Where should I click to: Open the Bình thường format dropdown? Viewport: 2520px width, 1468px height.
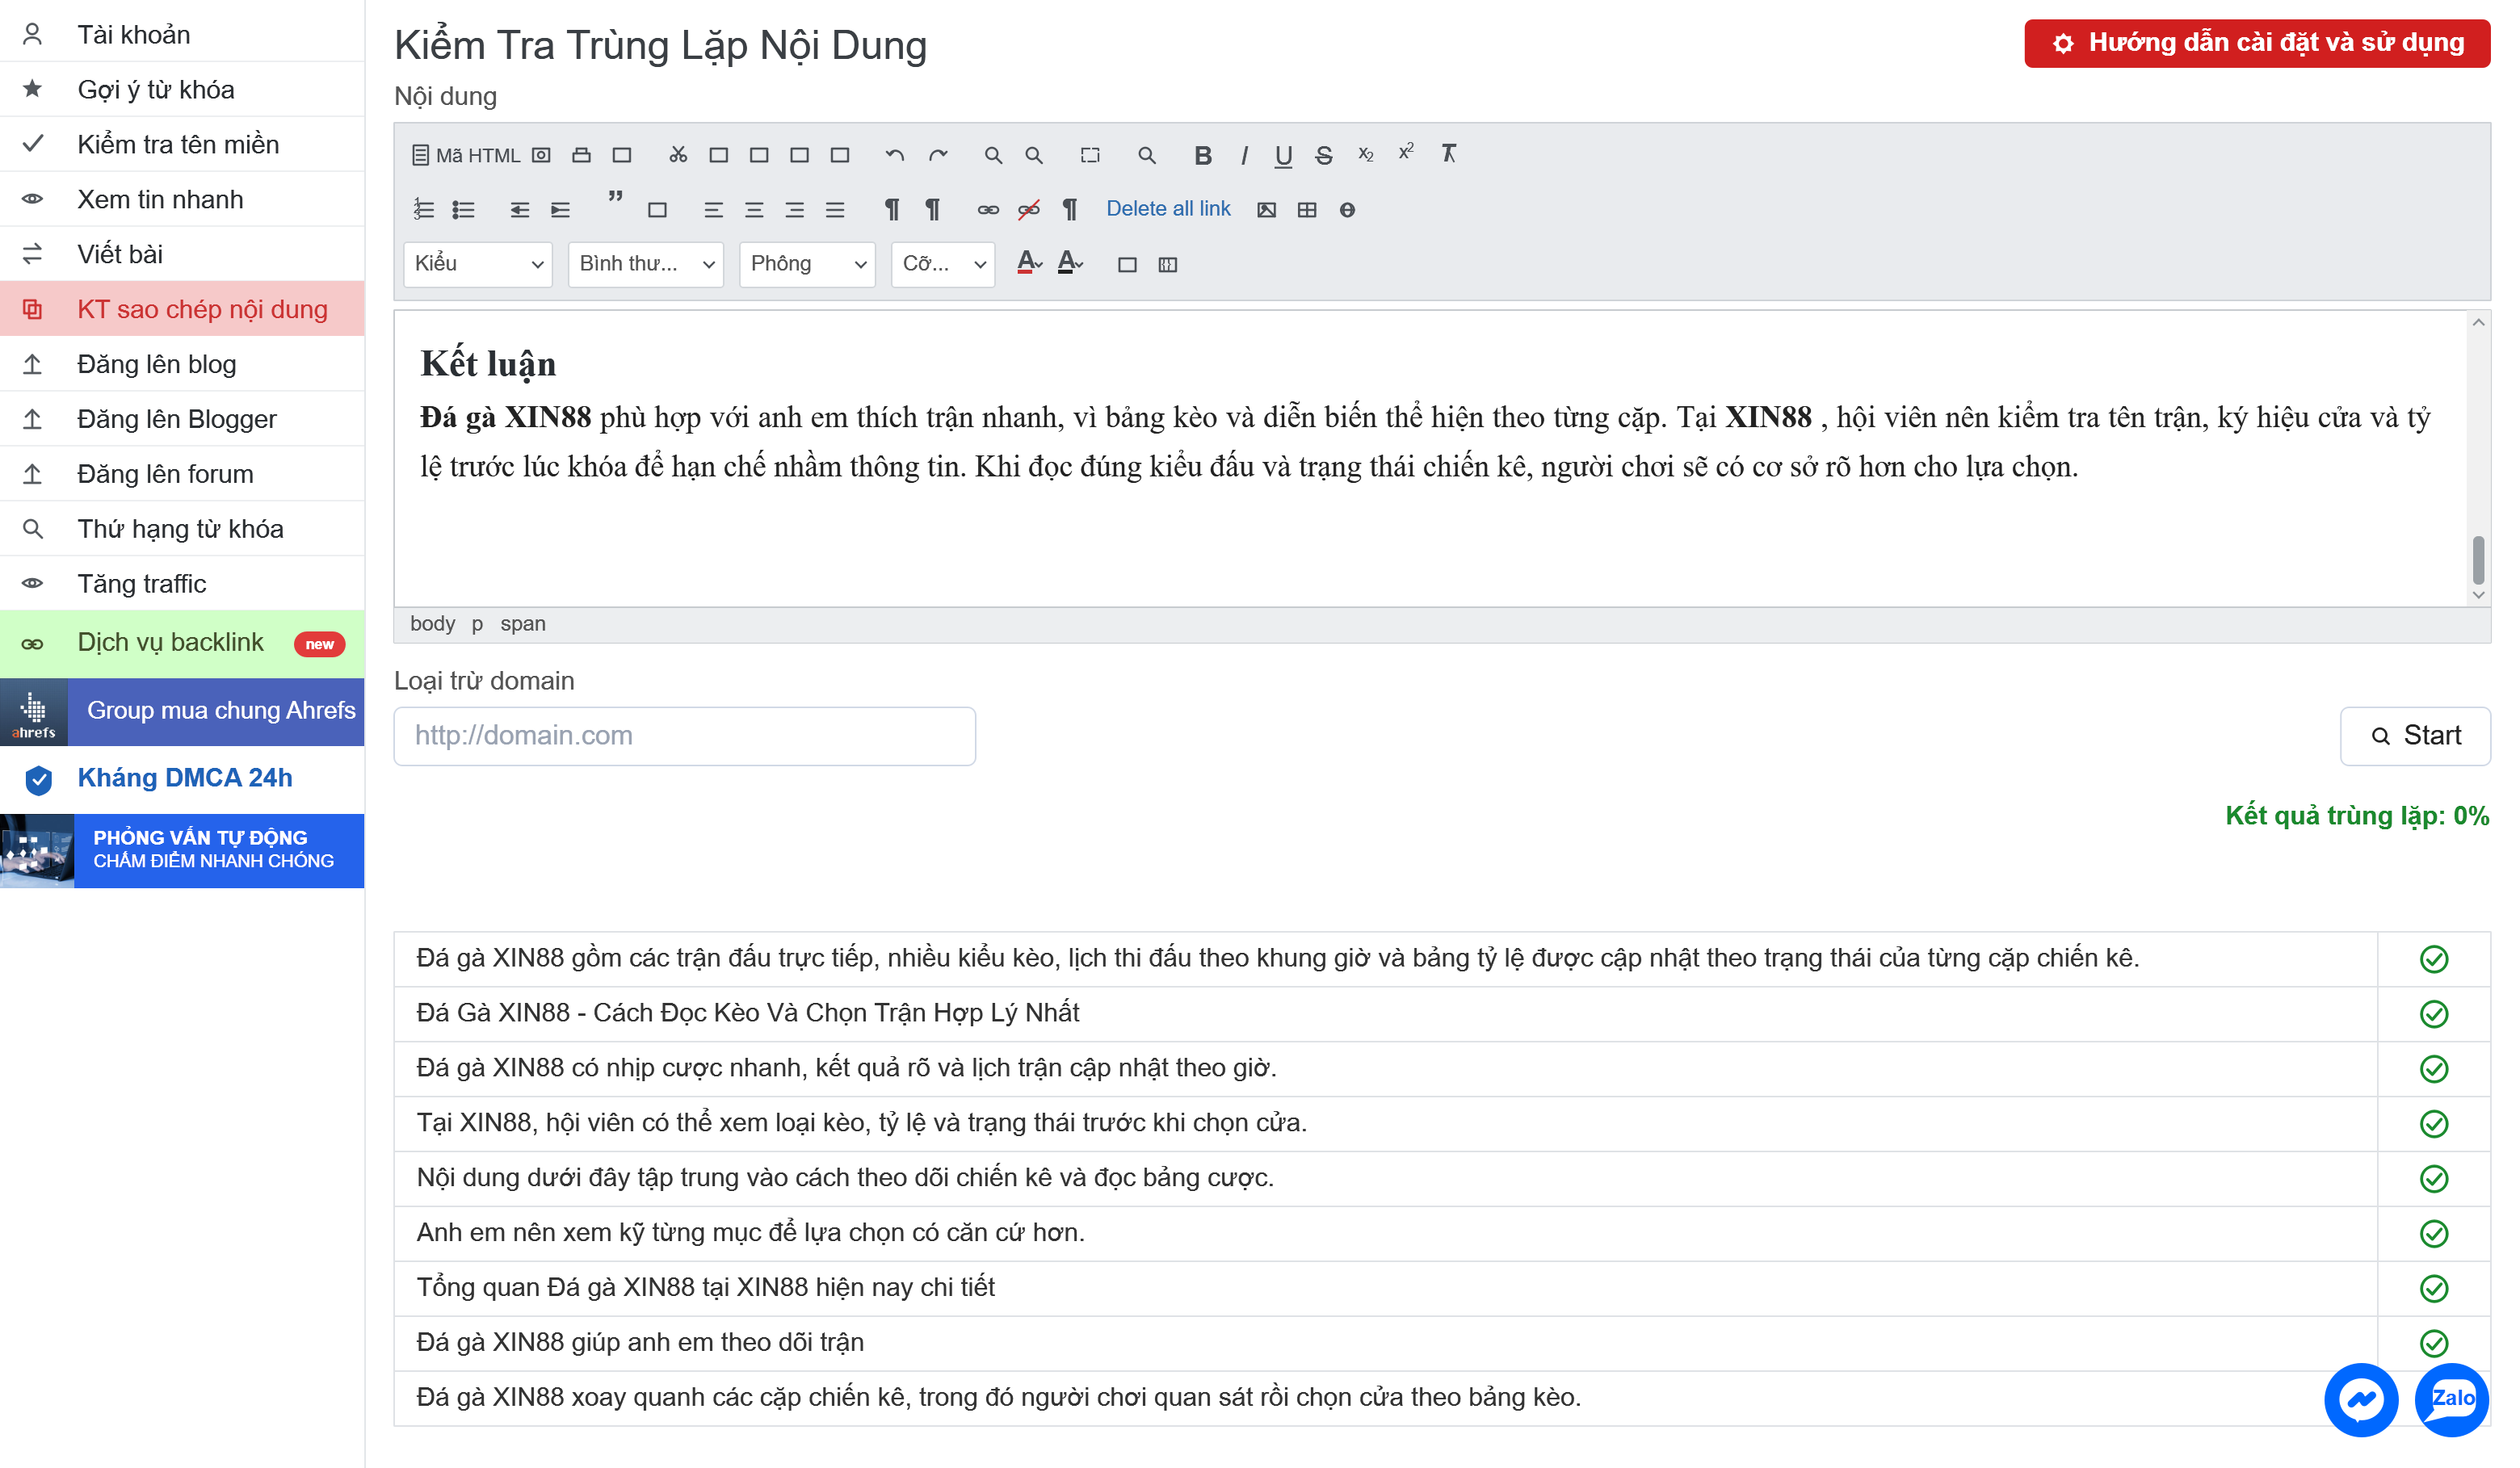click(x=646, y=264)
